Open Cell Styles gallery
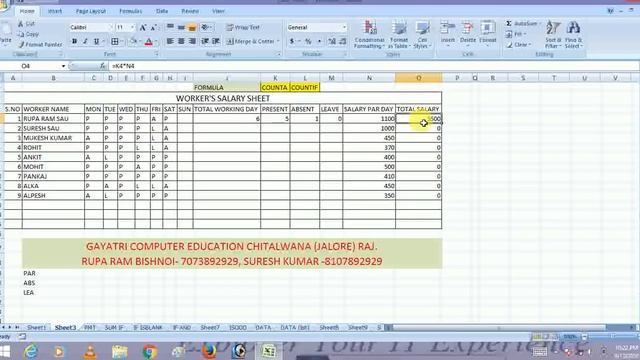 [422, 35]
